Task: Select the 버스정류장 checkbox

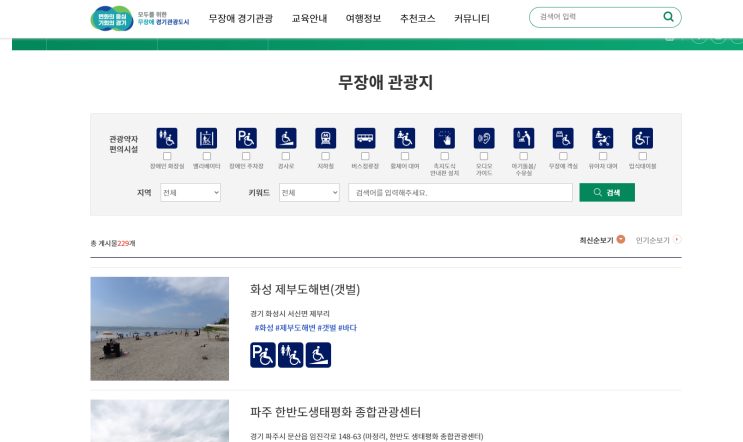Action: 365,156
